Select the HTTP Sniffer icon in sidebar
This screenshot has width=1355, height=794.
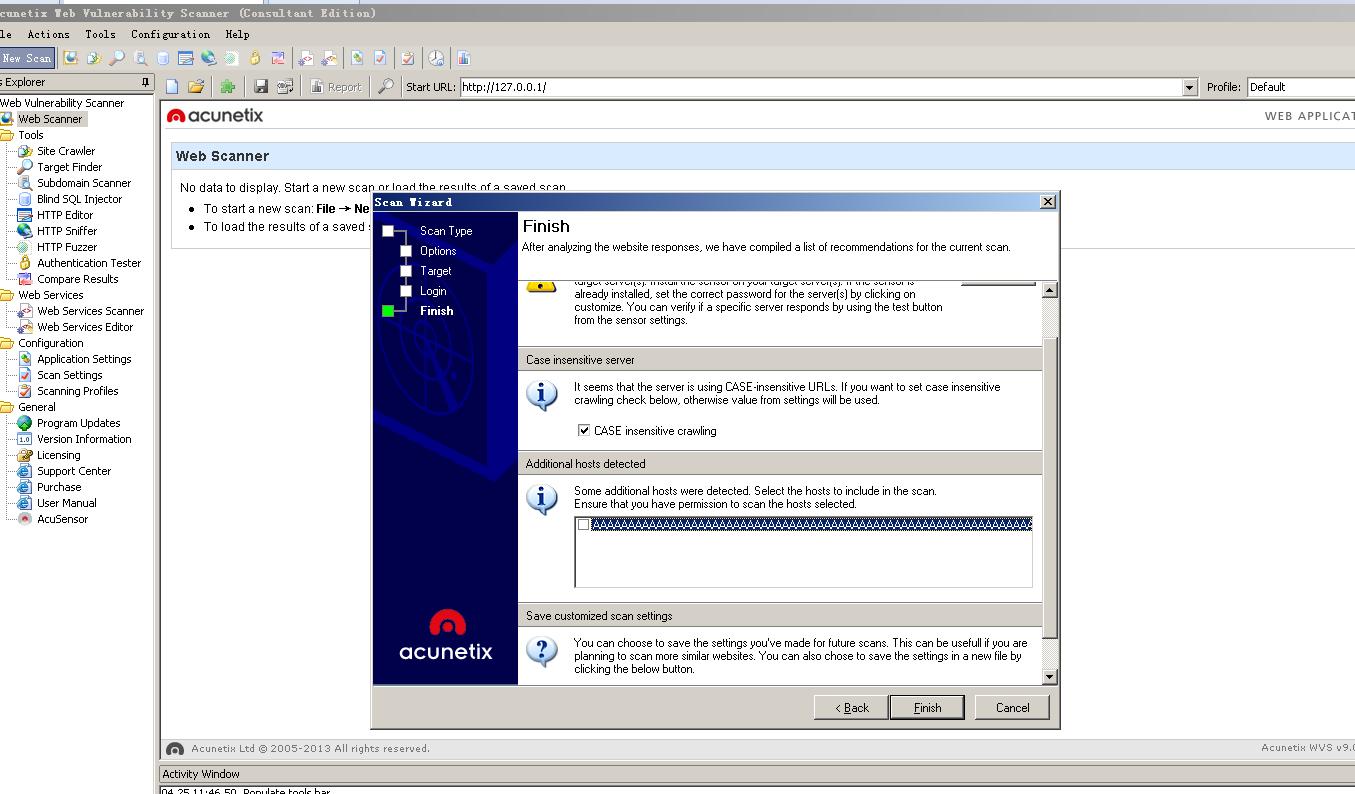25,231
